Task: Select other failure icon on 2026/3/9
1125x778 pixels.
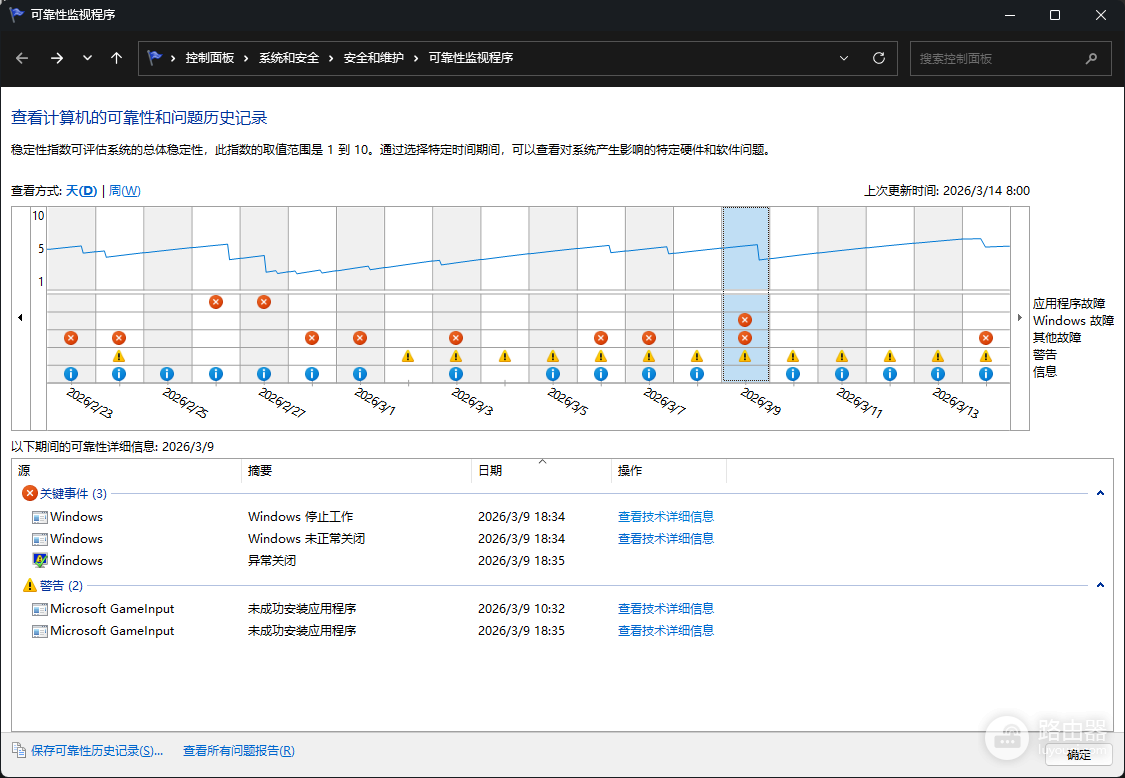Action: [x=745, y=338]
